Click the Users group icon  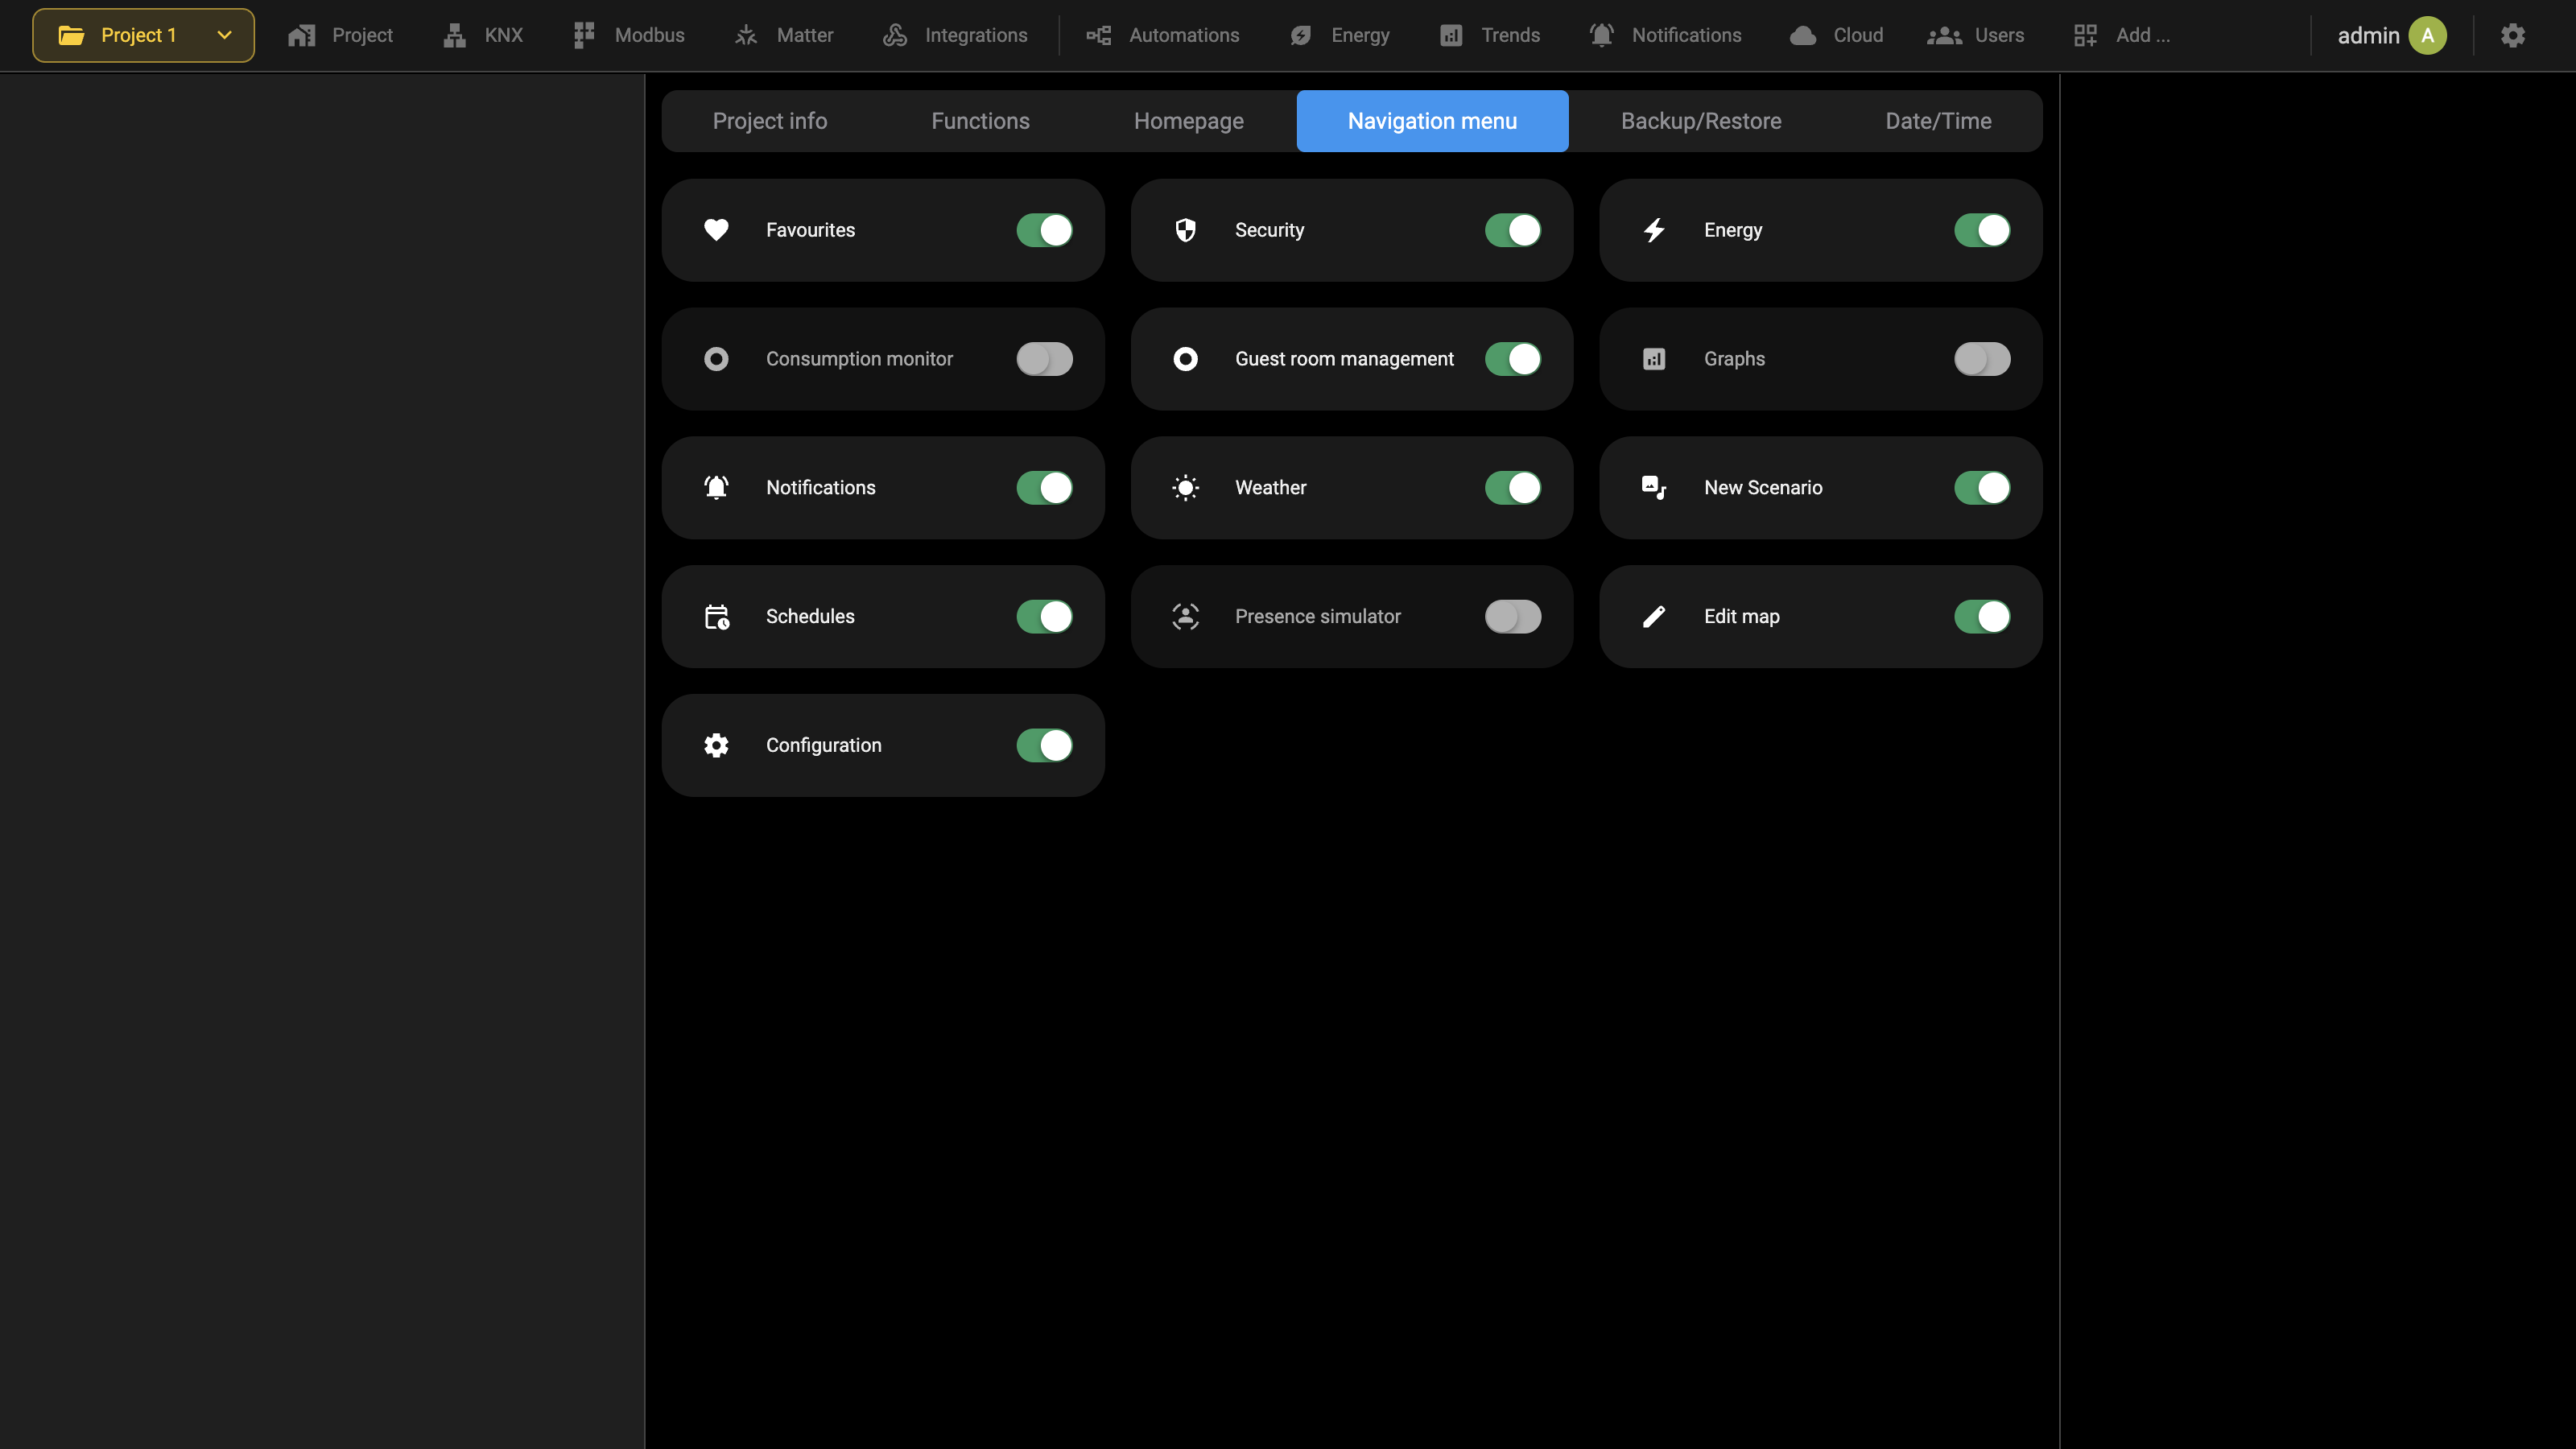tap(1944, 36)
